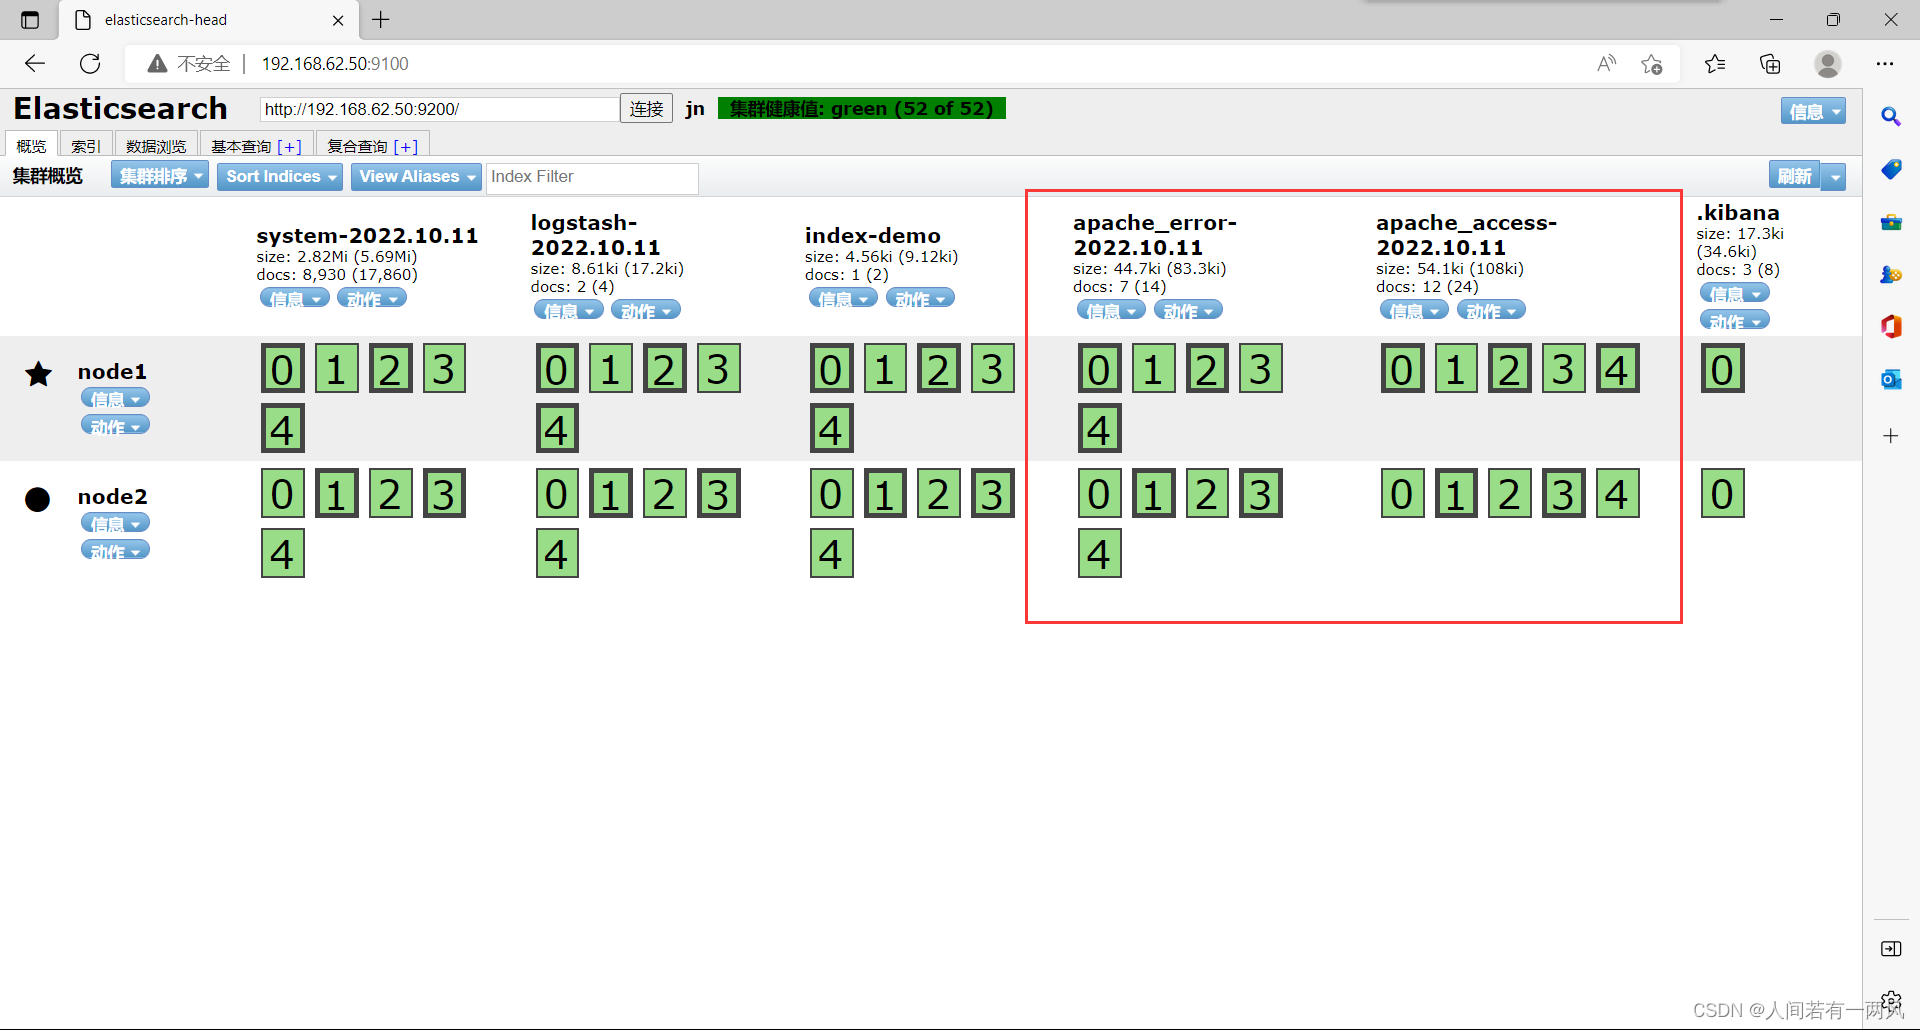Open the 基本查询 tab

click(x=256, y=145)
